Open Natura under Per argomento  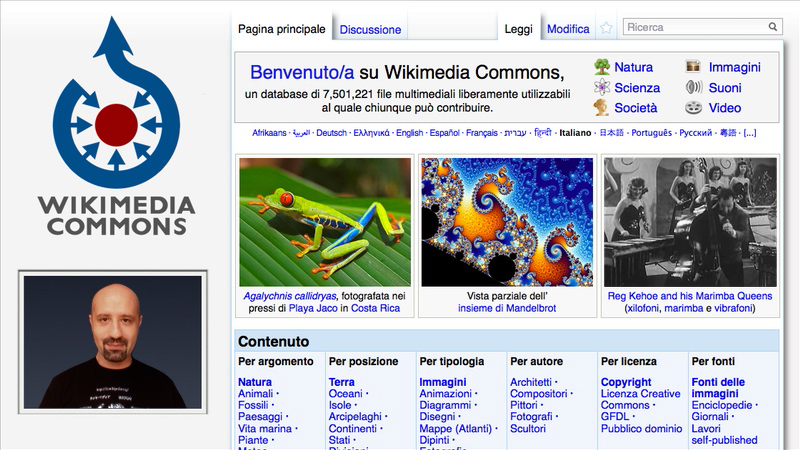[x=255, y=382]
